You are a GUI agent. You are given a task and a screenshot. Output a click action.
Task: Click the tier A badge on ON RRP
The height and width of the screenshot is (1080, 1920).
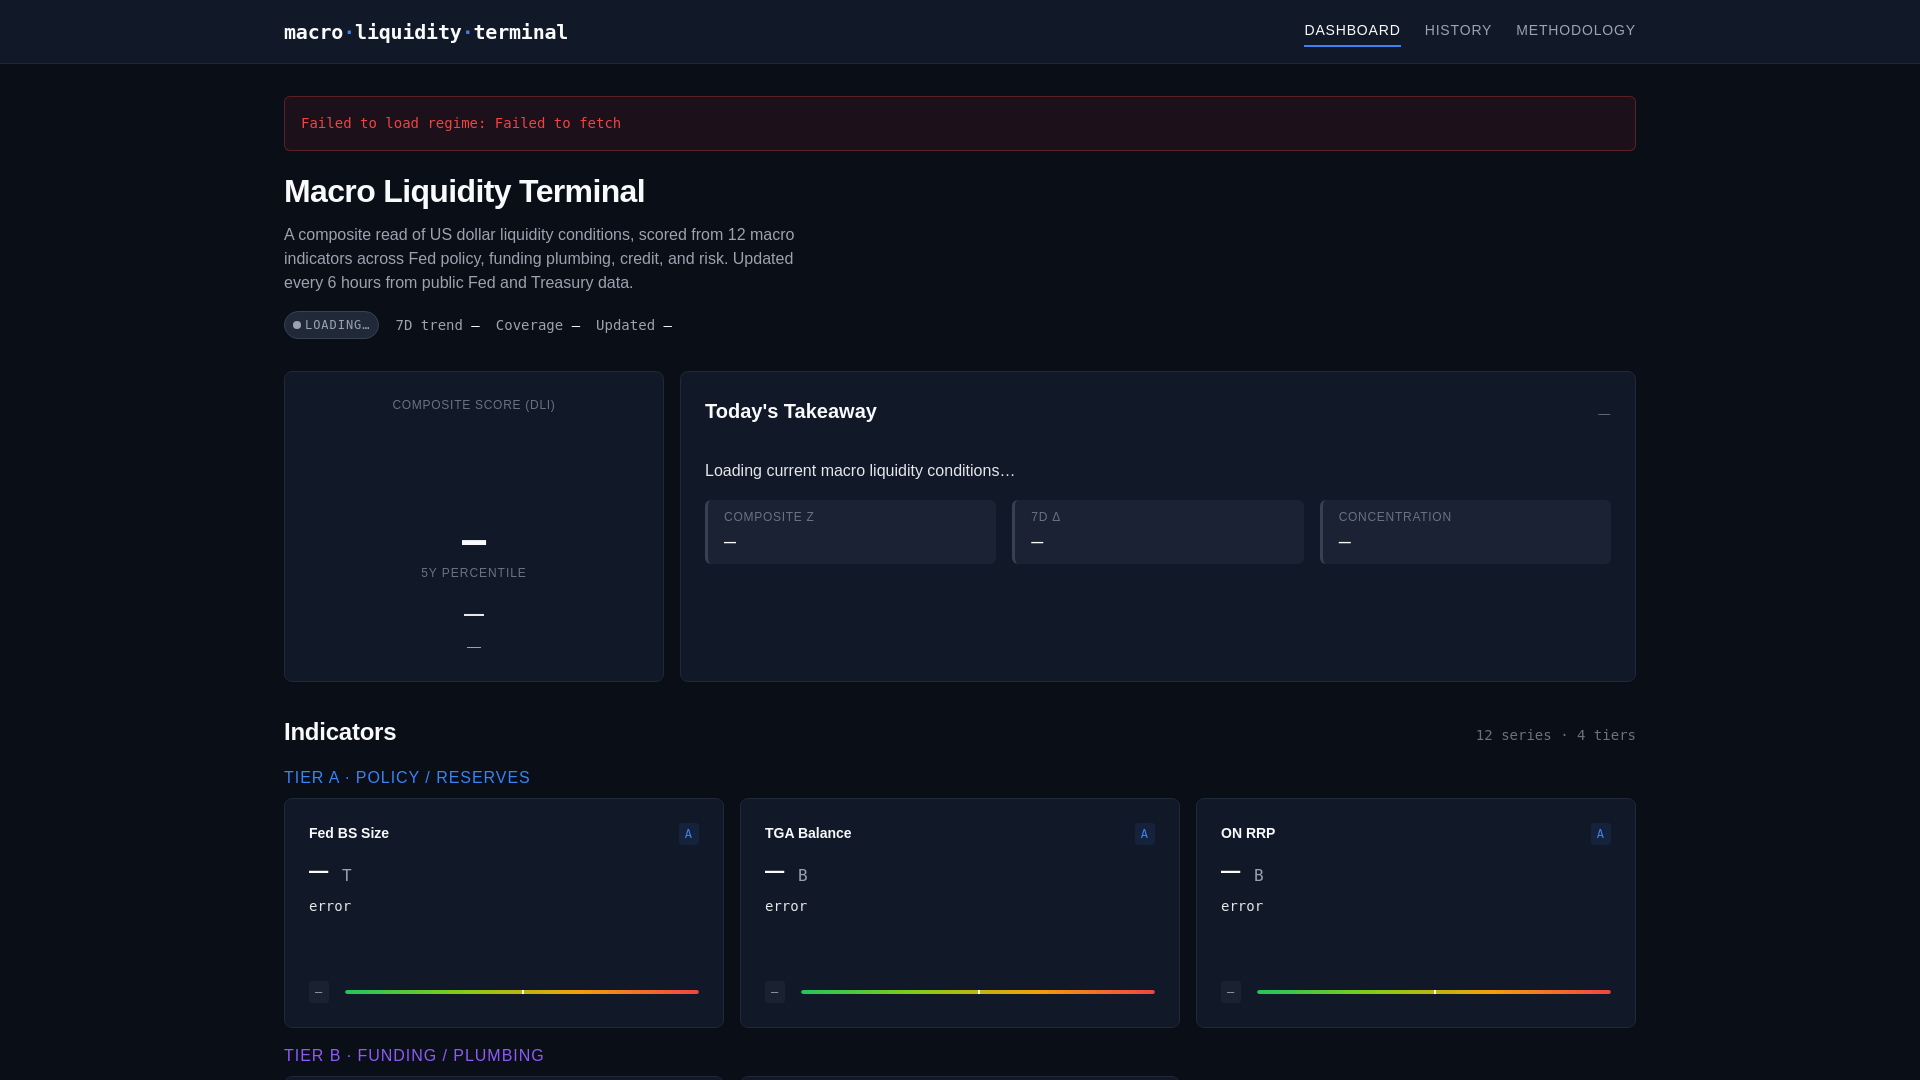[1601, 834]
